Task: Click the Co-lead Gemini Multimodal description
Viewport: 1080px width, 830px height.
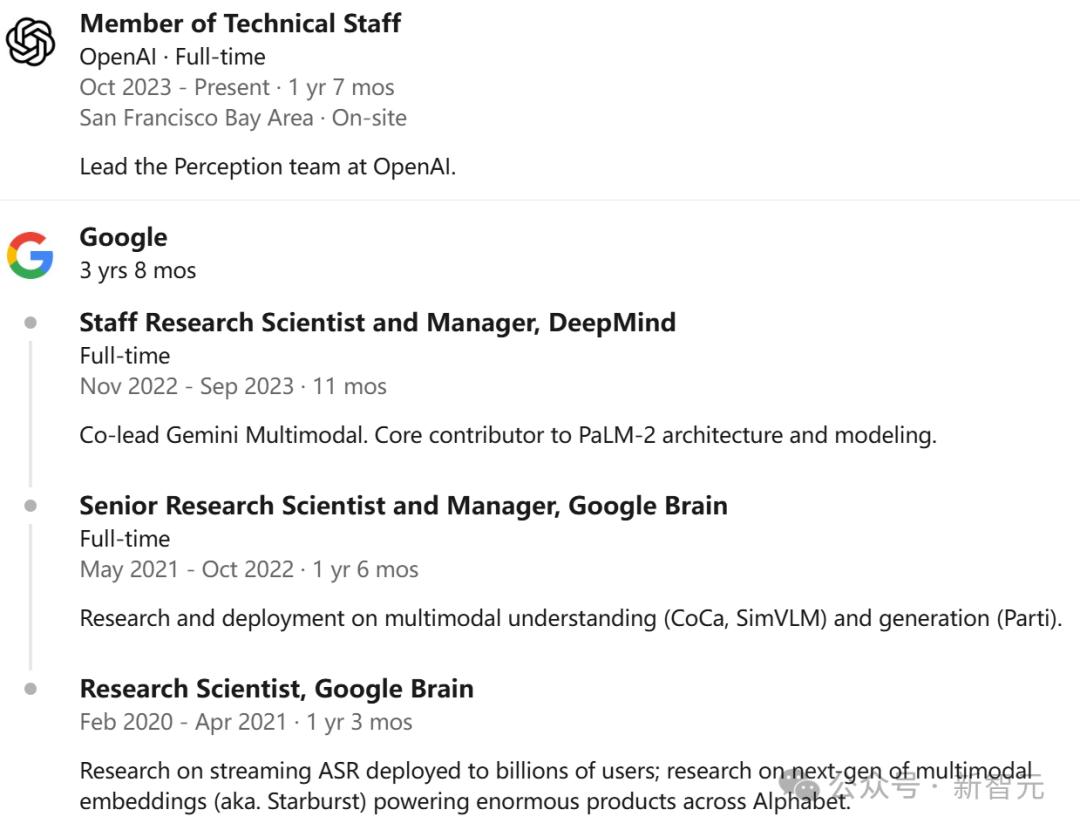Action: click(x=507, y=436)
